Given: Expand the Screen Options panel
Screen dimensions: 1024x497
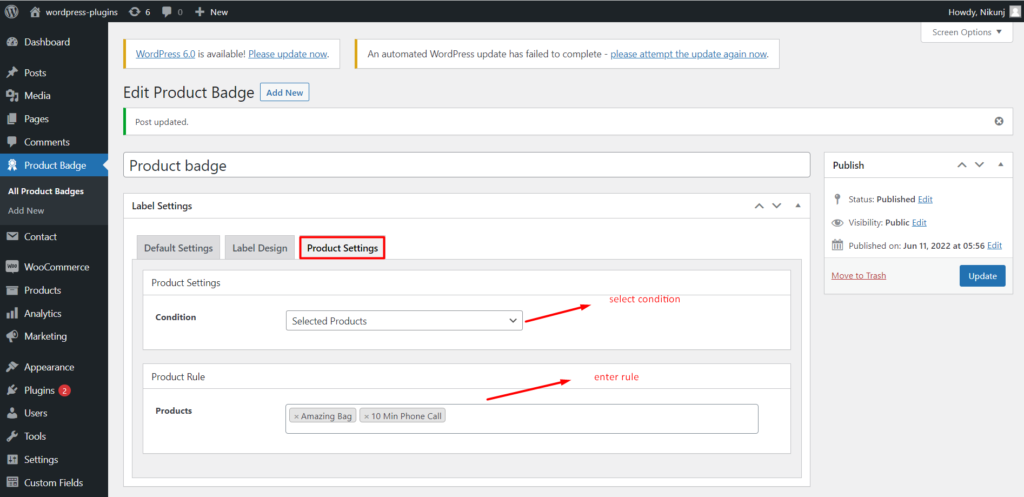Looking at the screenshot, I should click(x=967, y=32).
